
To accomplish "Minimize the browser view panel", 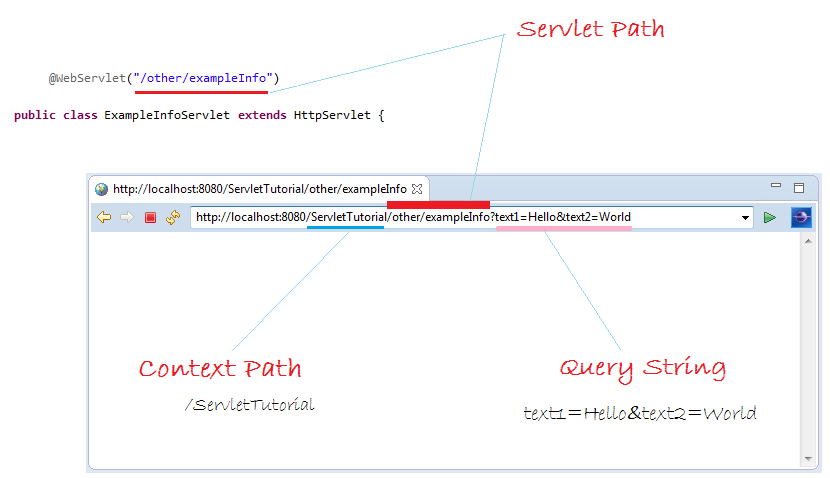I will click(776, 187).
